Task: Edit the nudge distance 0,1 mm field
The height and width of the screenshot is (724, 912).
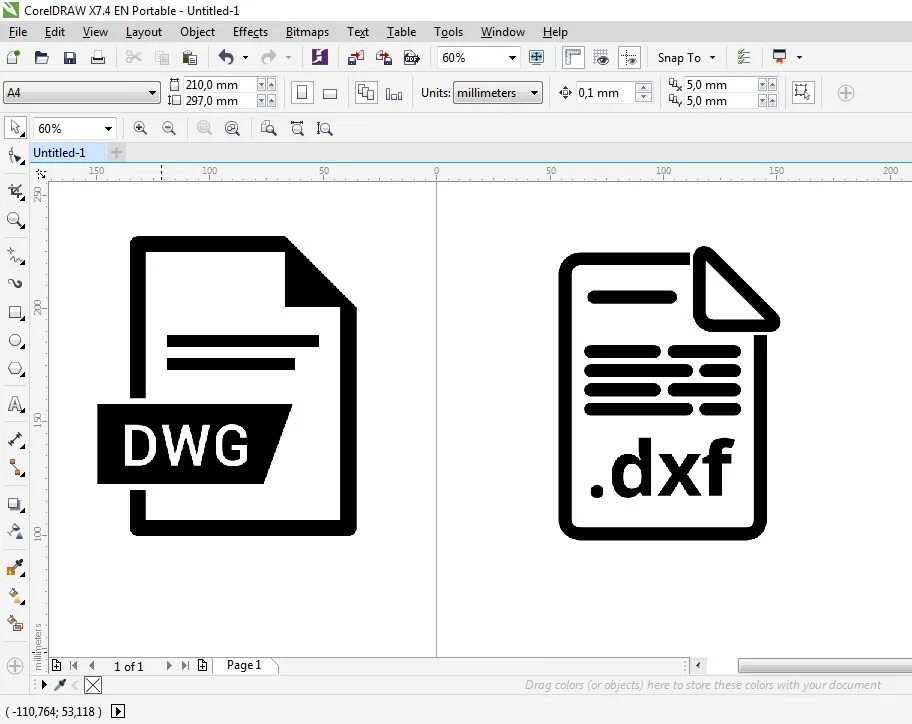Action: [605, 92]
